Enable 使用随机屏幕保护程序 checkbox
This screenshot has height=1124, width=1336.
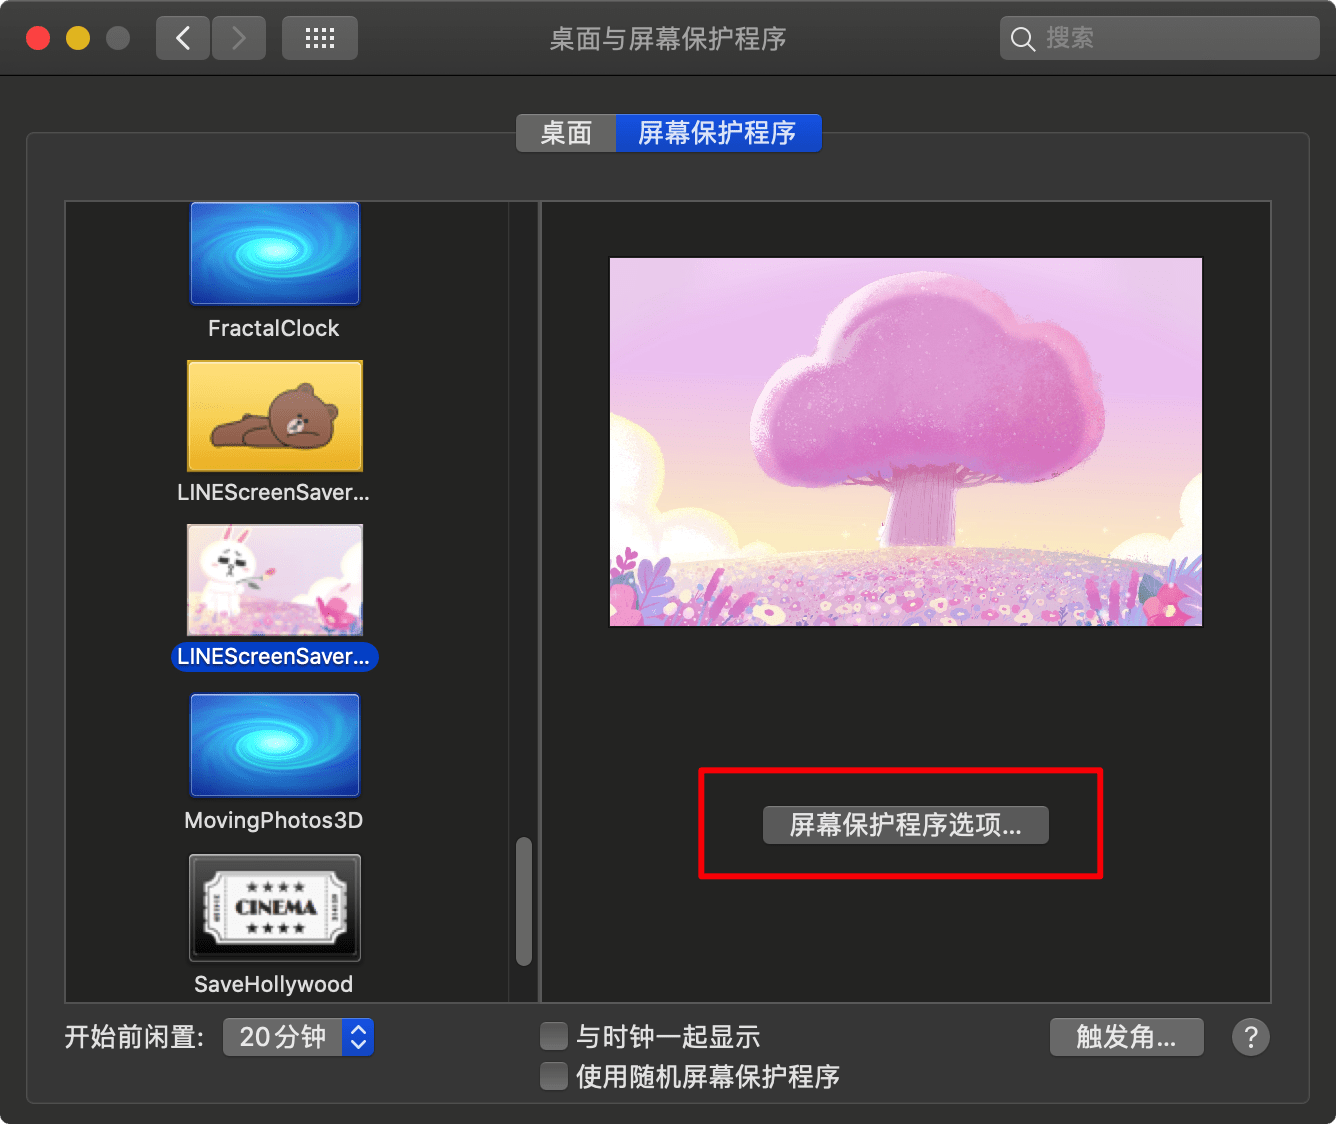pos(553,1076)
